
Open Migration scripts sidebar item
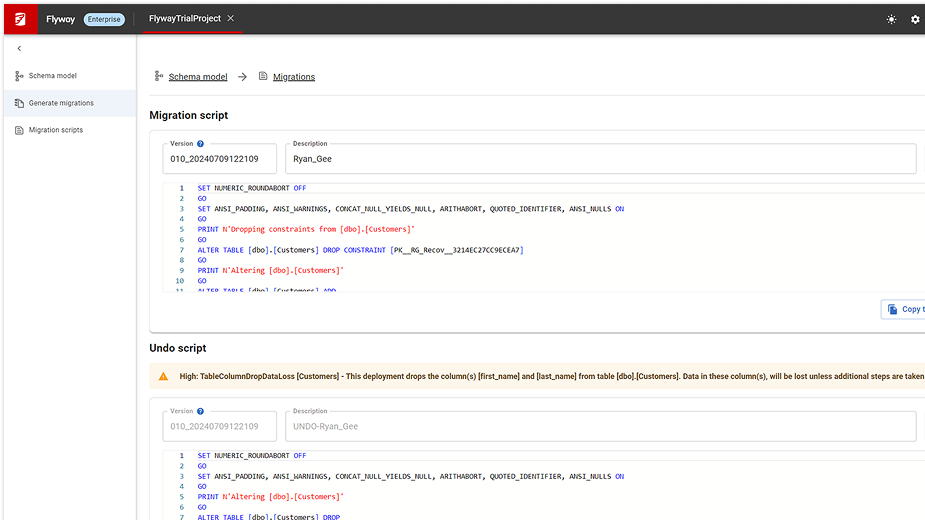coord(55,130)
